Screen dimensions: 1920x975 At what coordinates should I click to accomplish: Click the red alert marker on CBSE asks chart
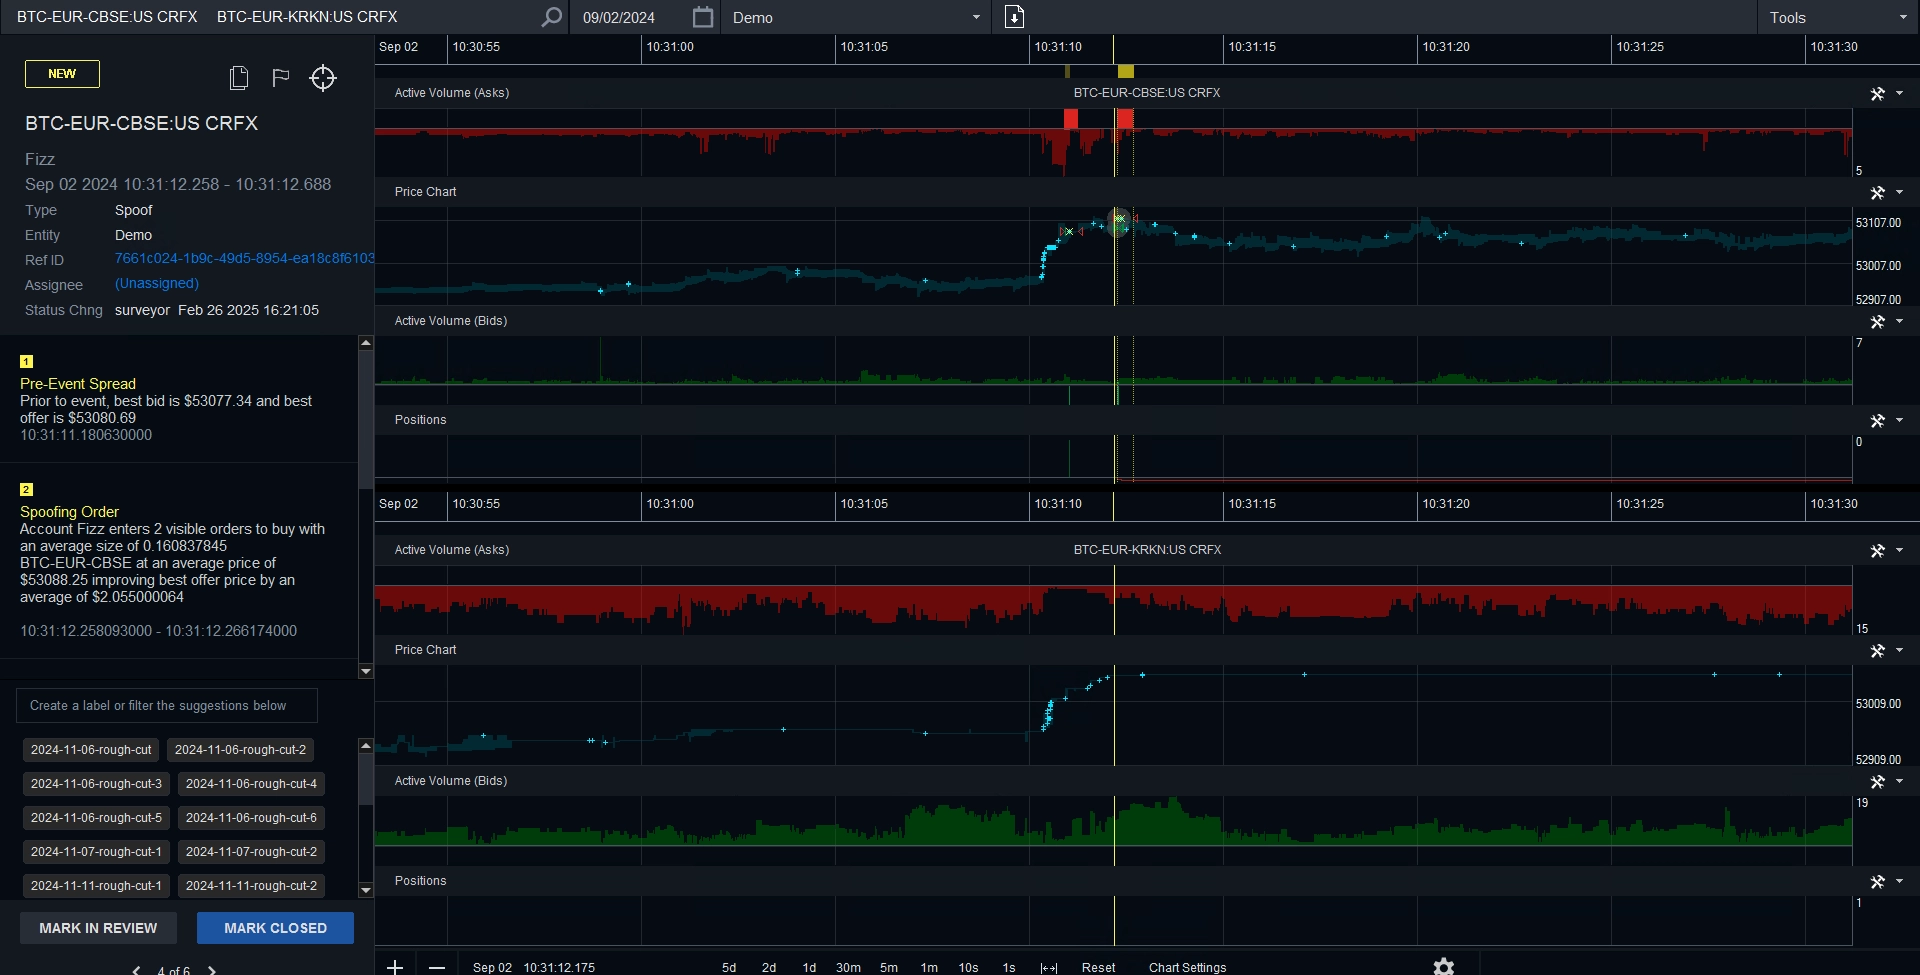1125,119
